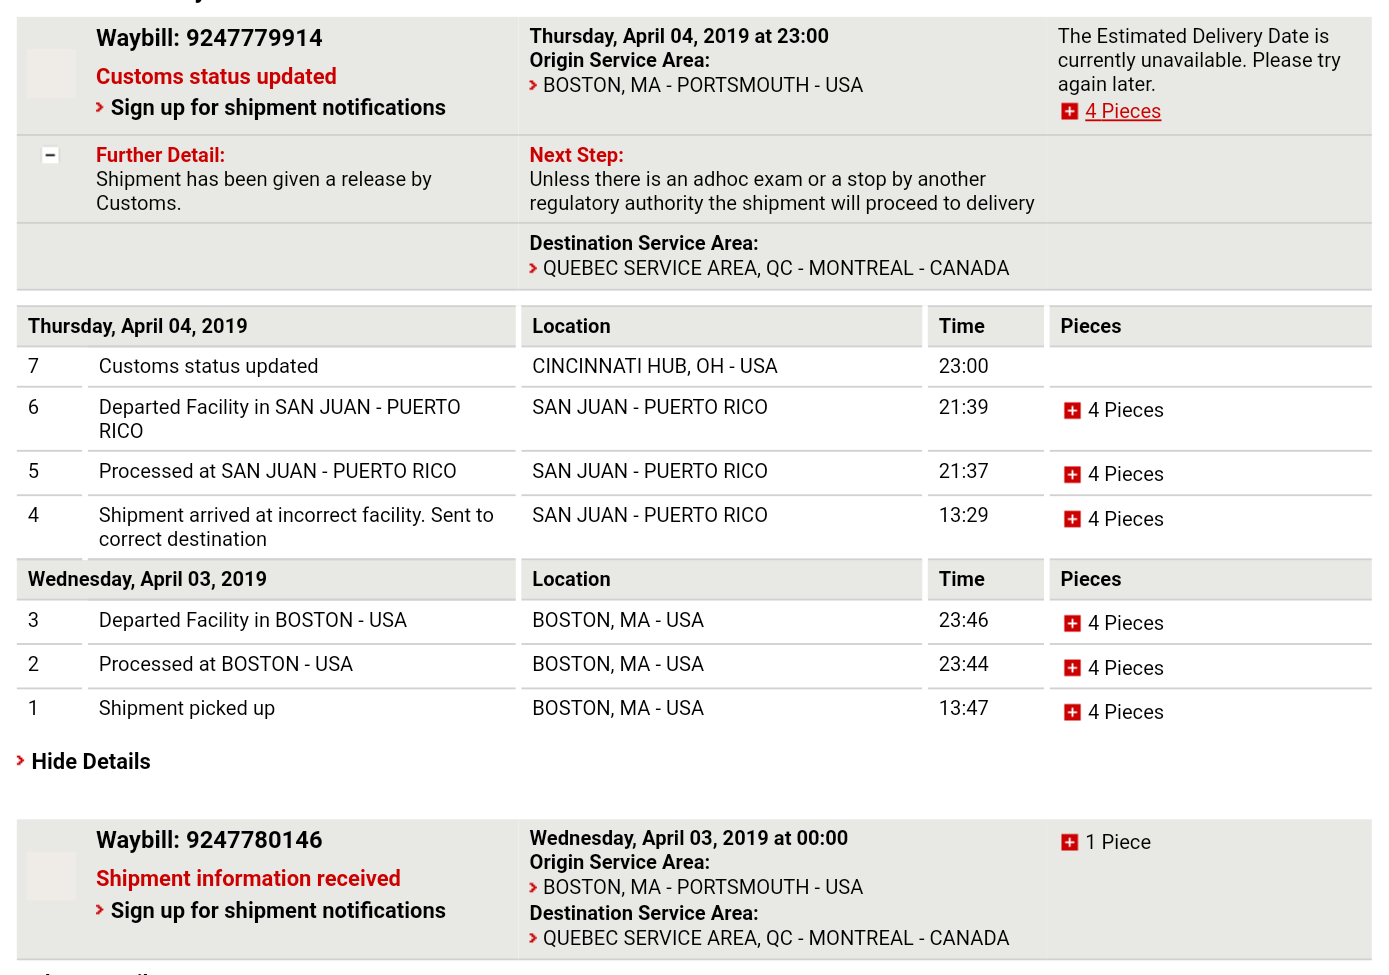Sign up for shipment notifications for waybill 9247779914

click(x=278, y=107)
